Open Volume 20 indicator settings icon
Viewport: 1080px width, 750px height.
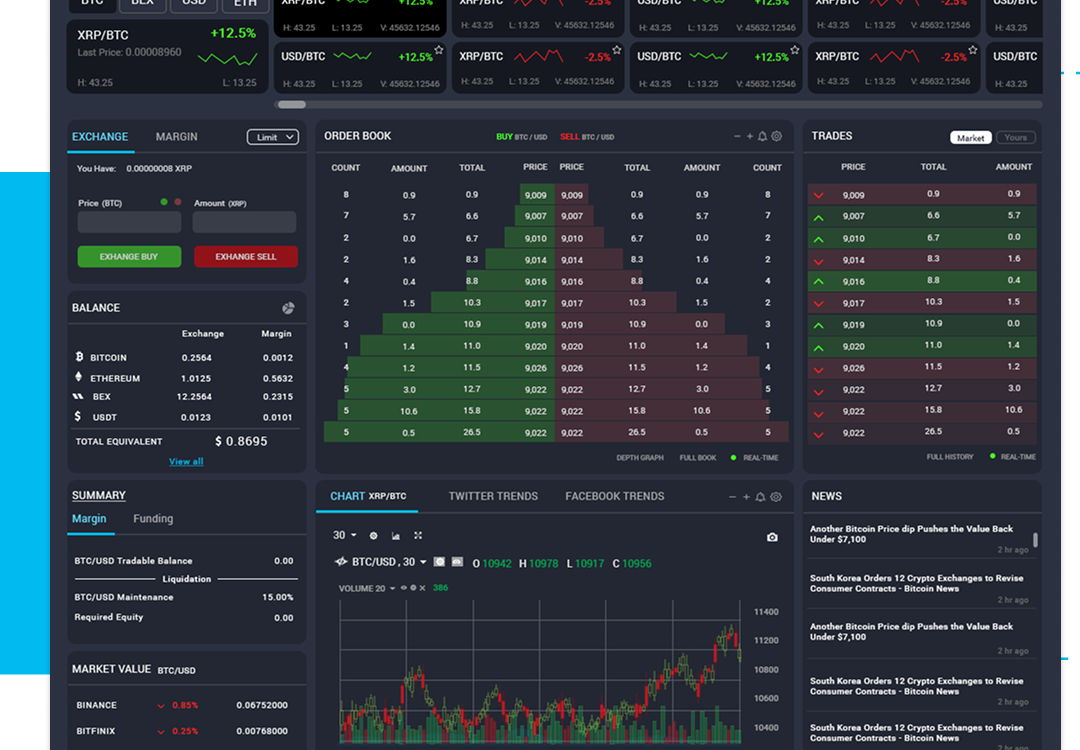413,587
